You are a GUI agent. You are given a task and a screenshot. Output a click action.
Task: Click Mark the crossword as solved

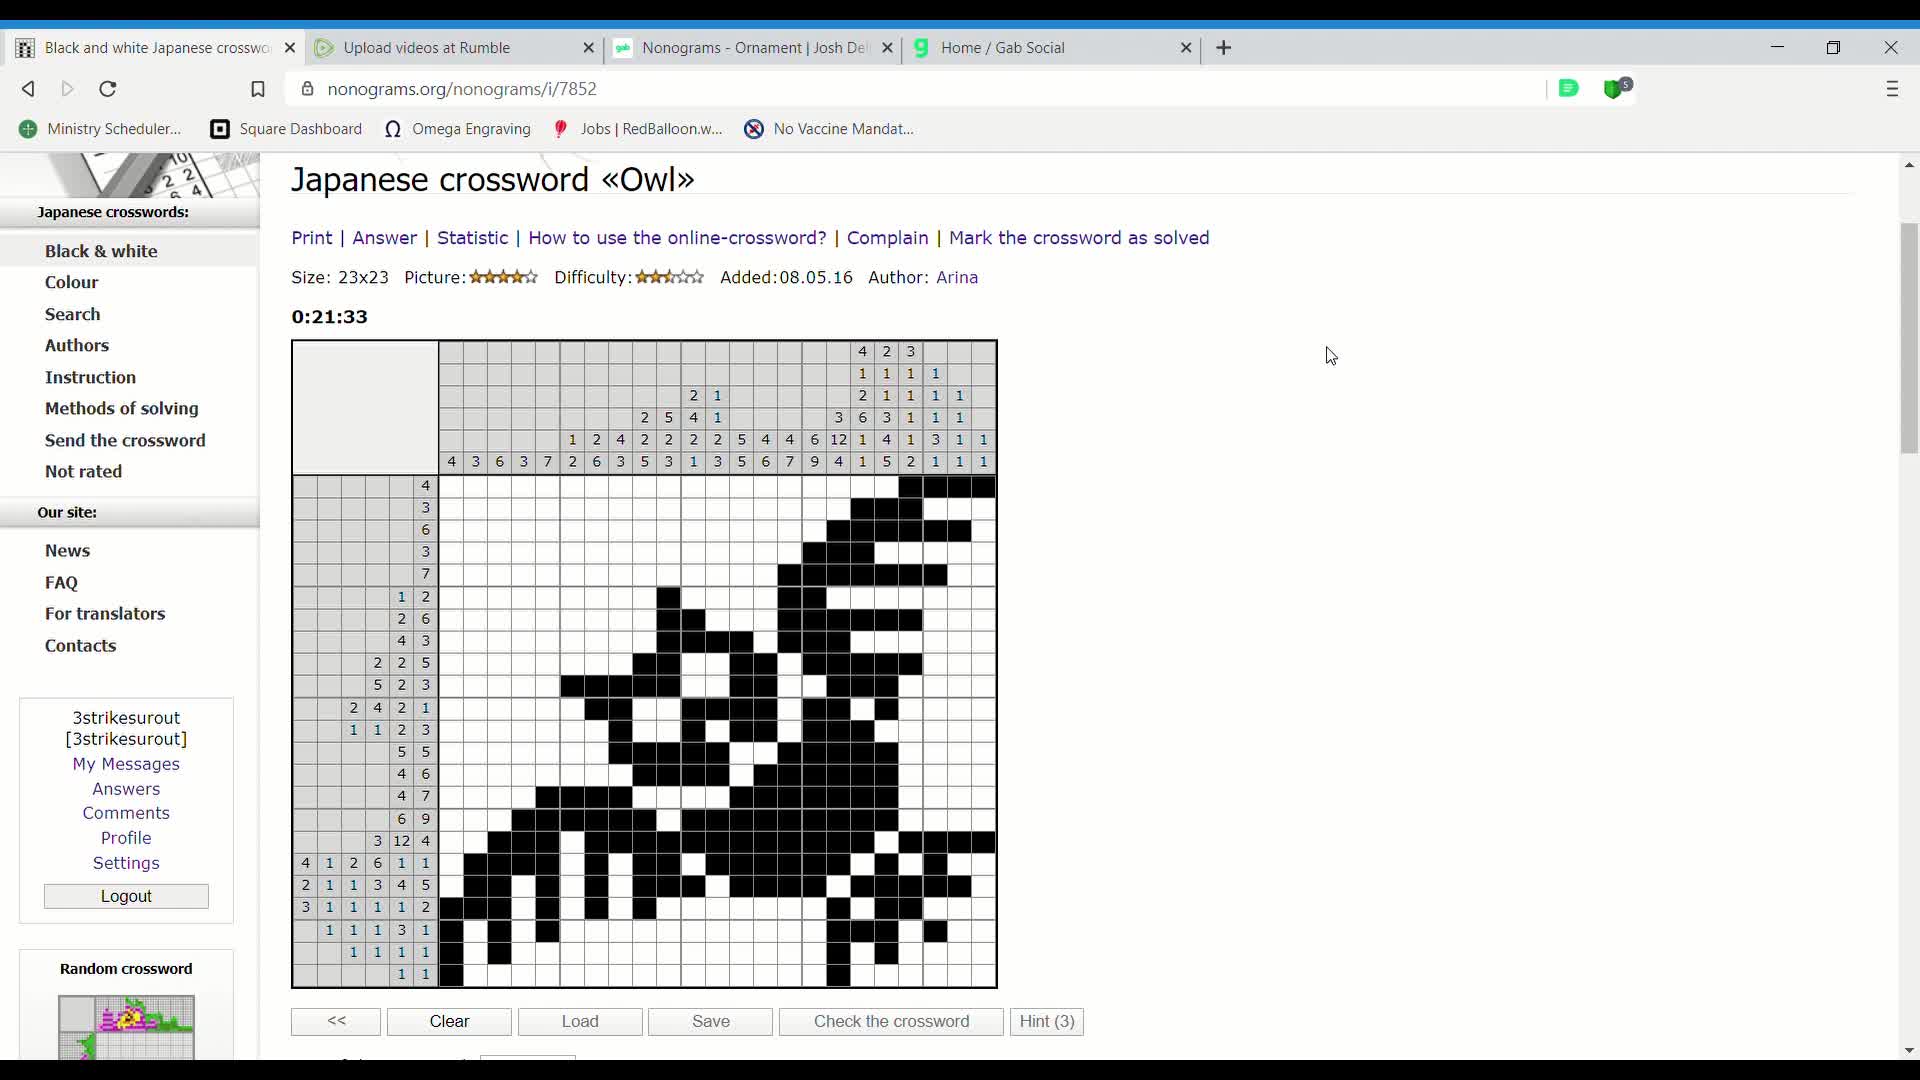click(x=1079, y=238)
